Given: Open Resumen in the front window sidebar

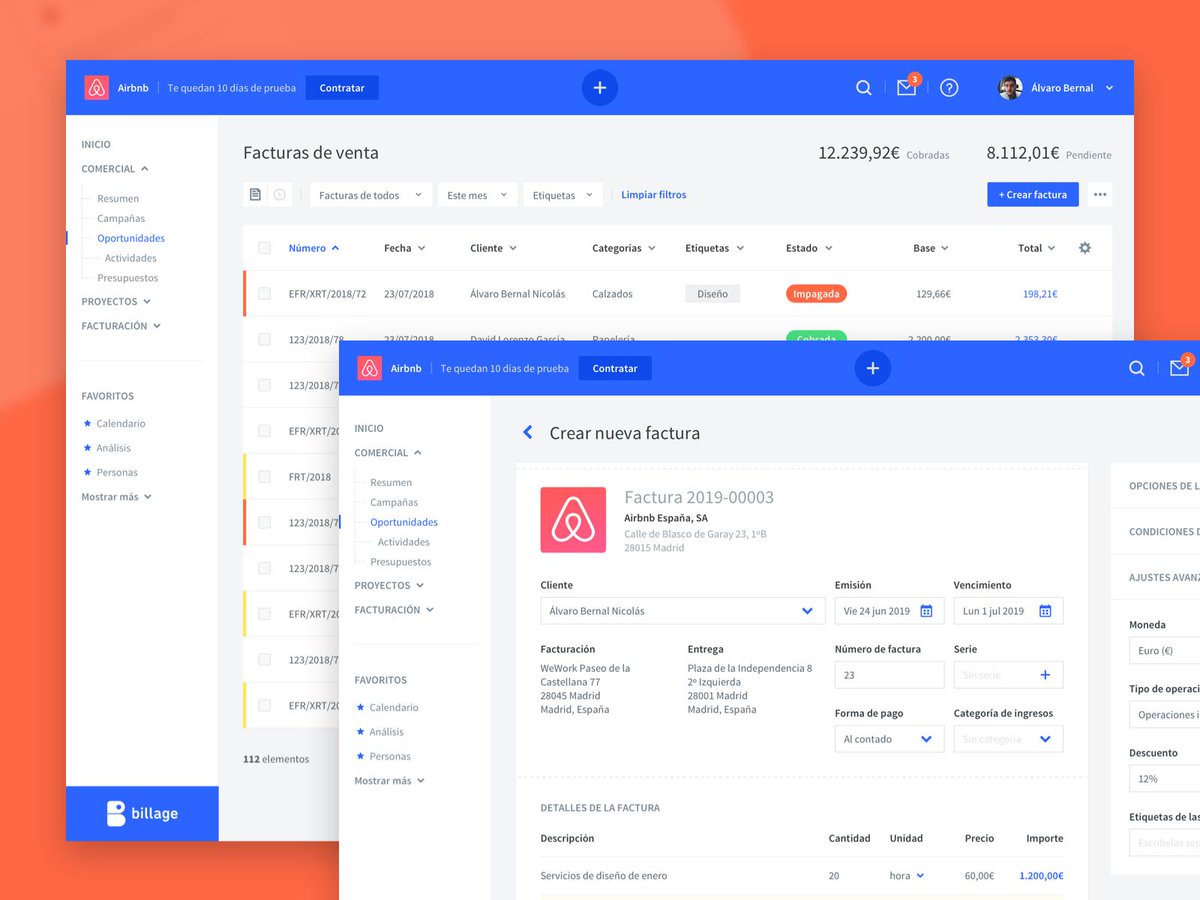Looking at the screenshot, I should [x=391, y=482].
